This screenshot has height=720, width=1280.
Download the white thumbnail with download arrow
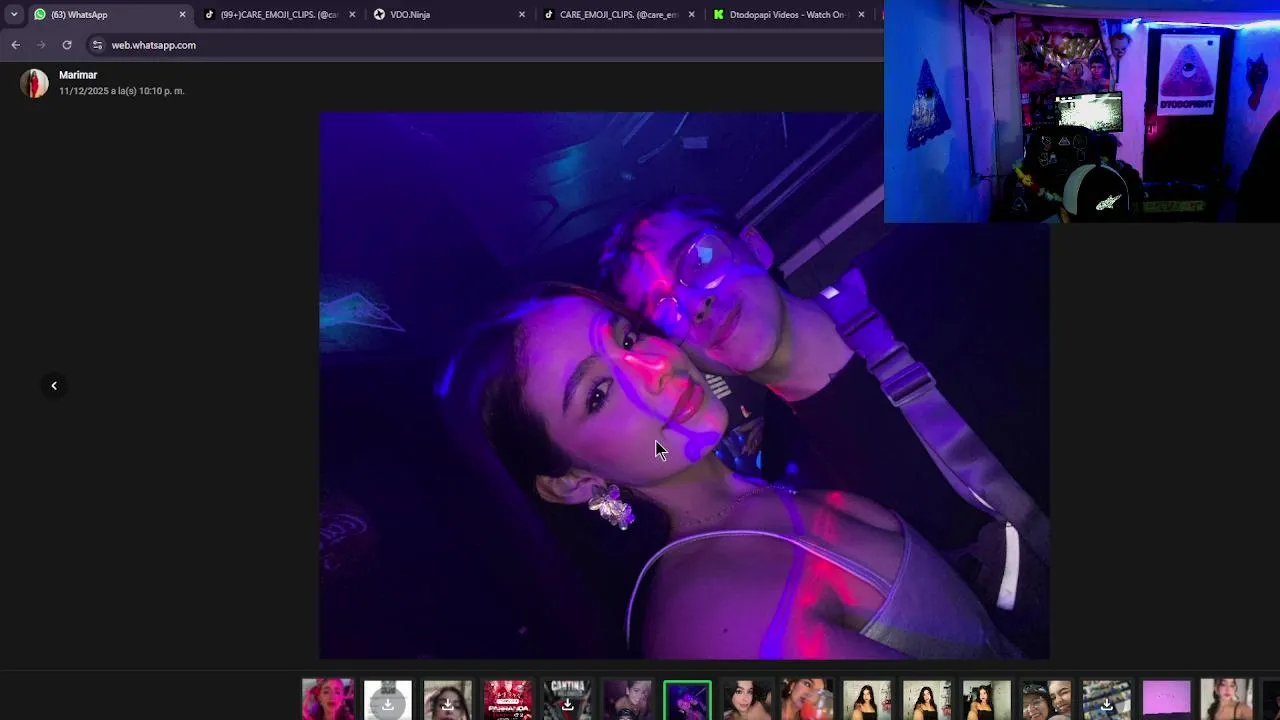click(x=388, y=700)
